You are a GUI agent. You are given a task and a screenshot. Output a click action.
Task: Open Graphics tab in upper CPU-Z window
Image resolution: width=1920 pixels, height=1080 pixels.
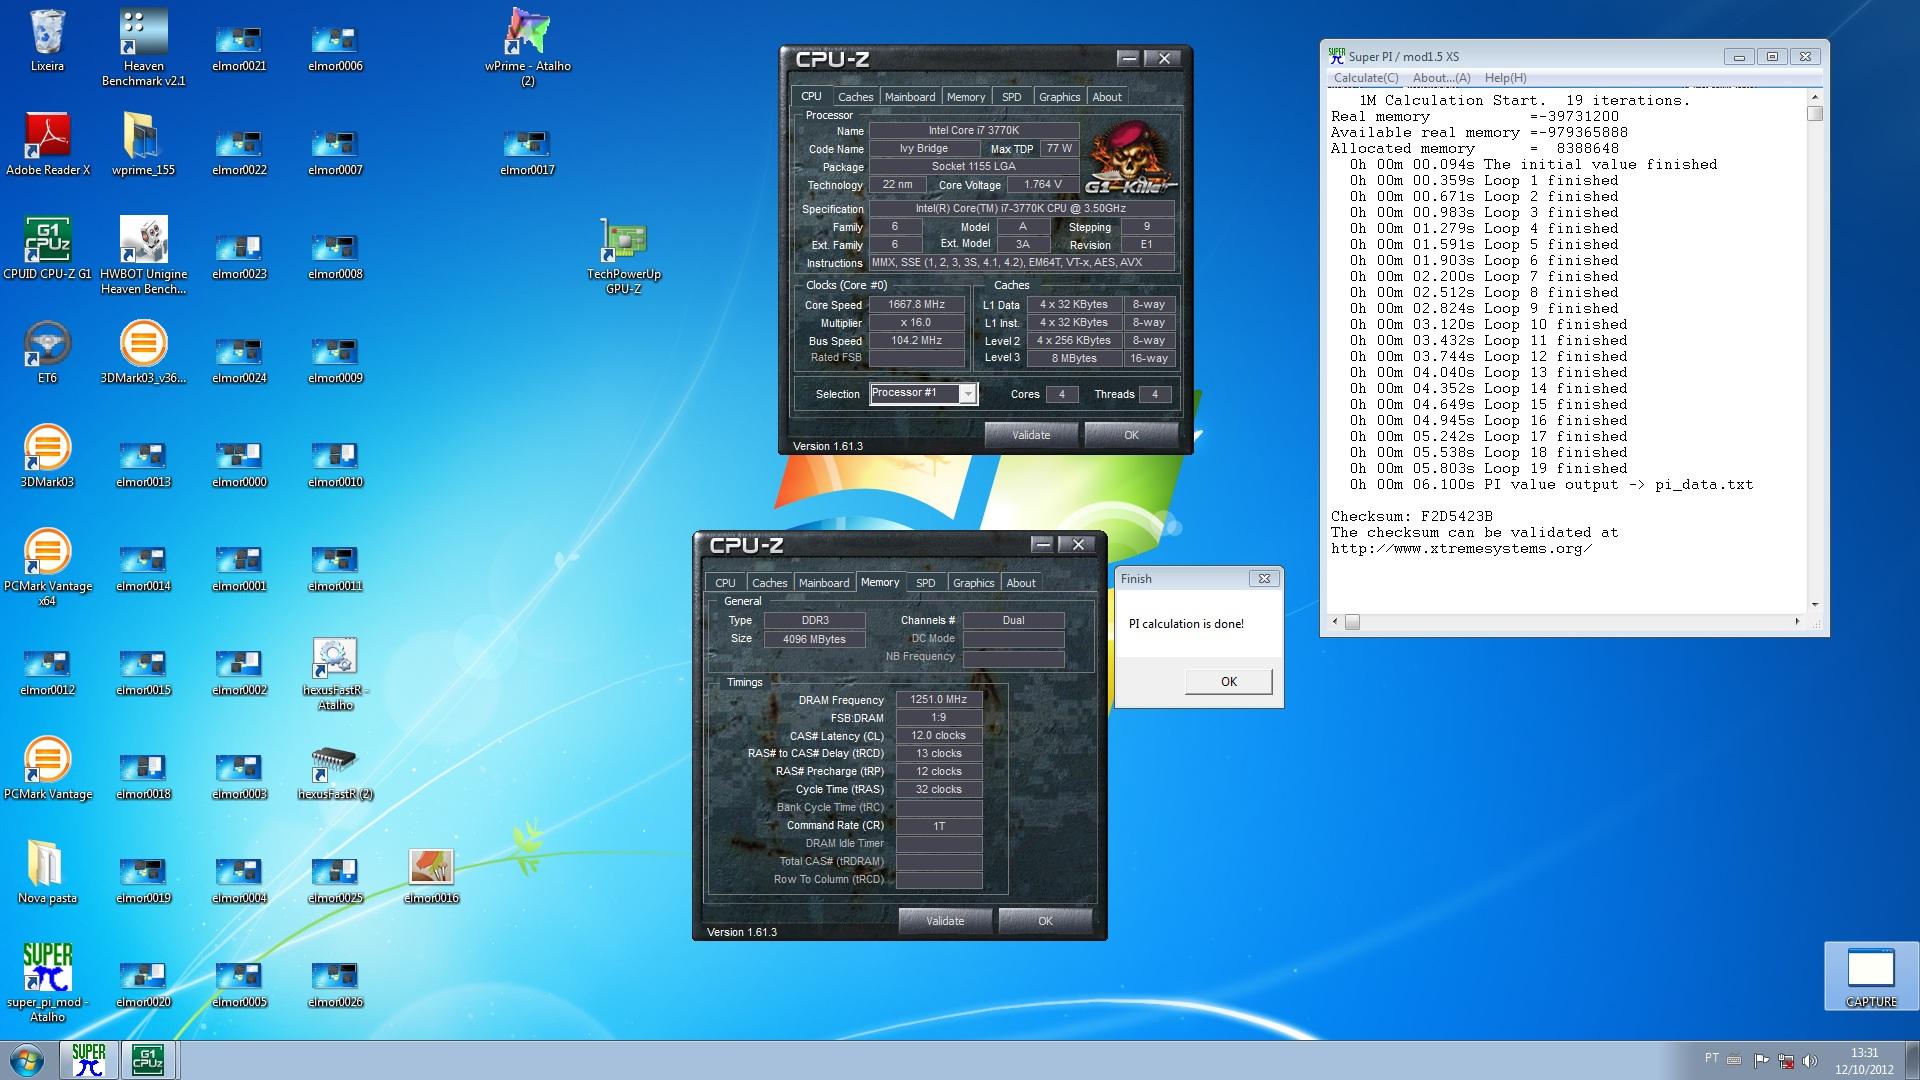tap(1059, 97)
